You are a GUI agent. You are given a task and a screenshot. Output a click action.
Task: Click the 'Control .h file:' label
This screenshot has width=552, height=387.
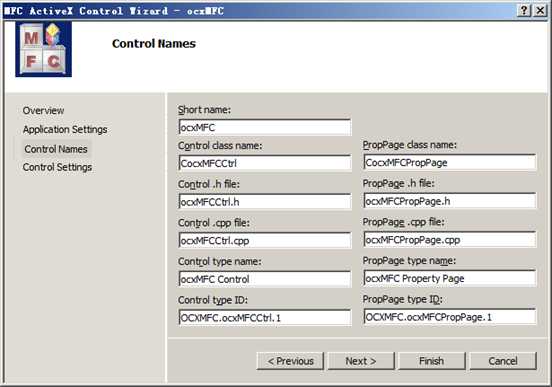coord(209,184)
